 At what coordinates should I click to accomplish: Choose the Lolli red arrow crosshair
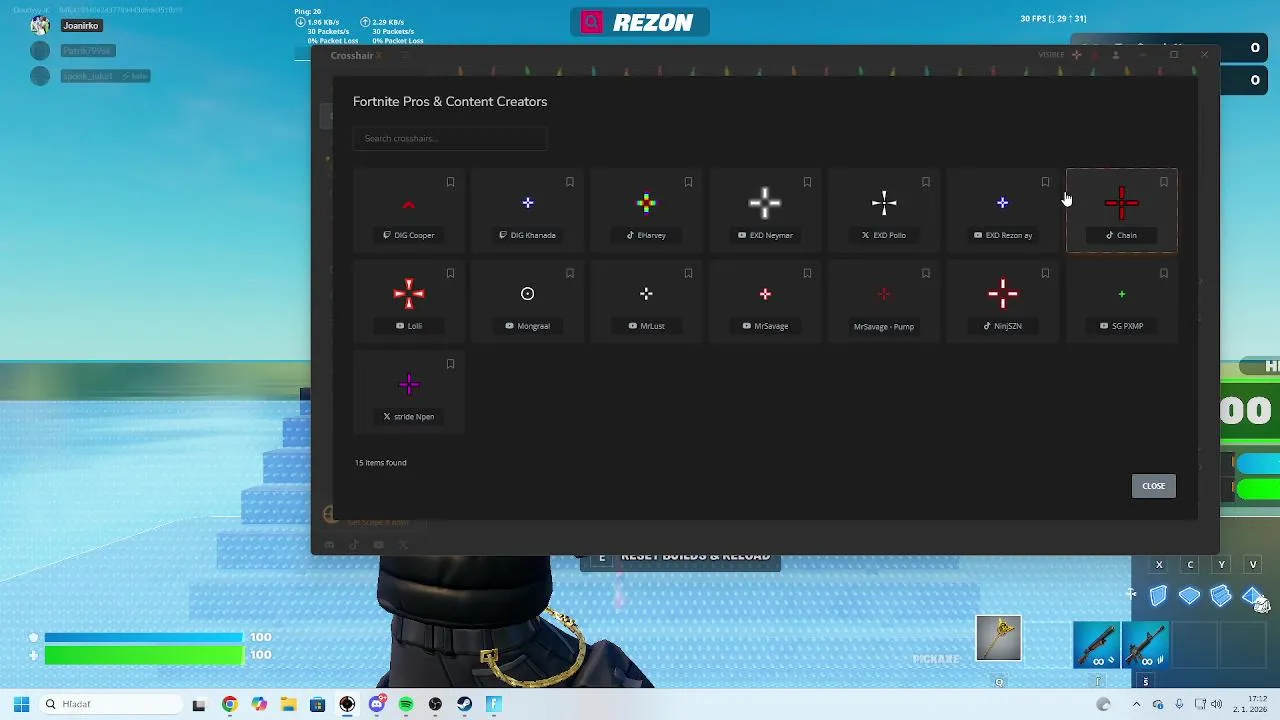[x=408, y=293]
